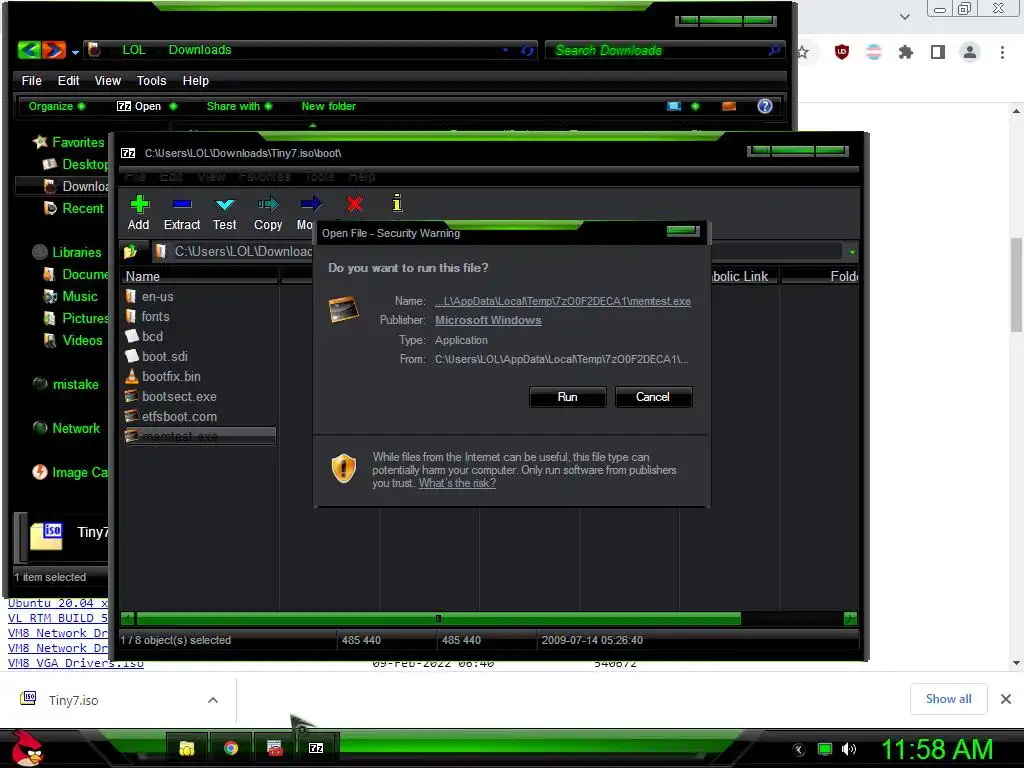The height and width of the screenshot is (768, 1024).
Task: Select boot.sdi in the 7-Zip list
Action: click(157, 357)
